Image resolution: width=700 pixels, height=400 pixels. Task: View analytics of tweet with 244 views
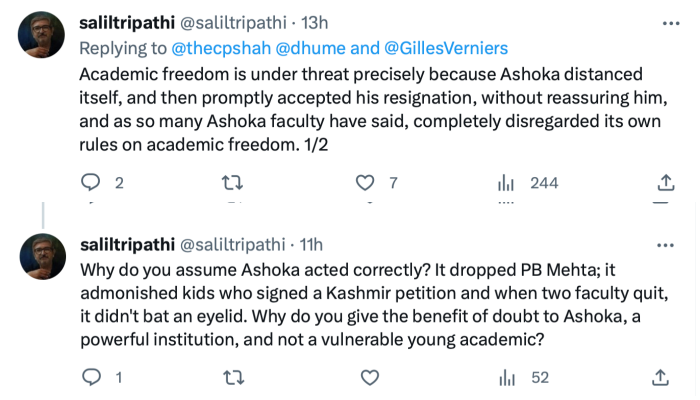click(506, 183)
